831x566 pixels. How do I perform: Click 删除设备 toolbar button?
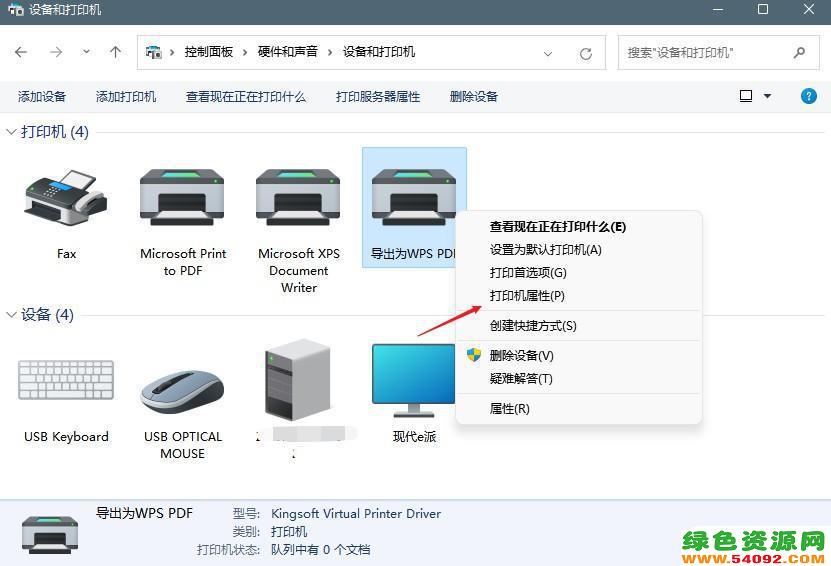[x=474, y=96]
